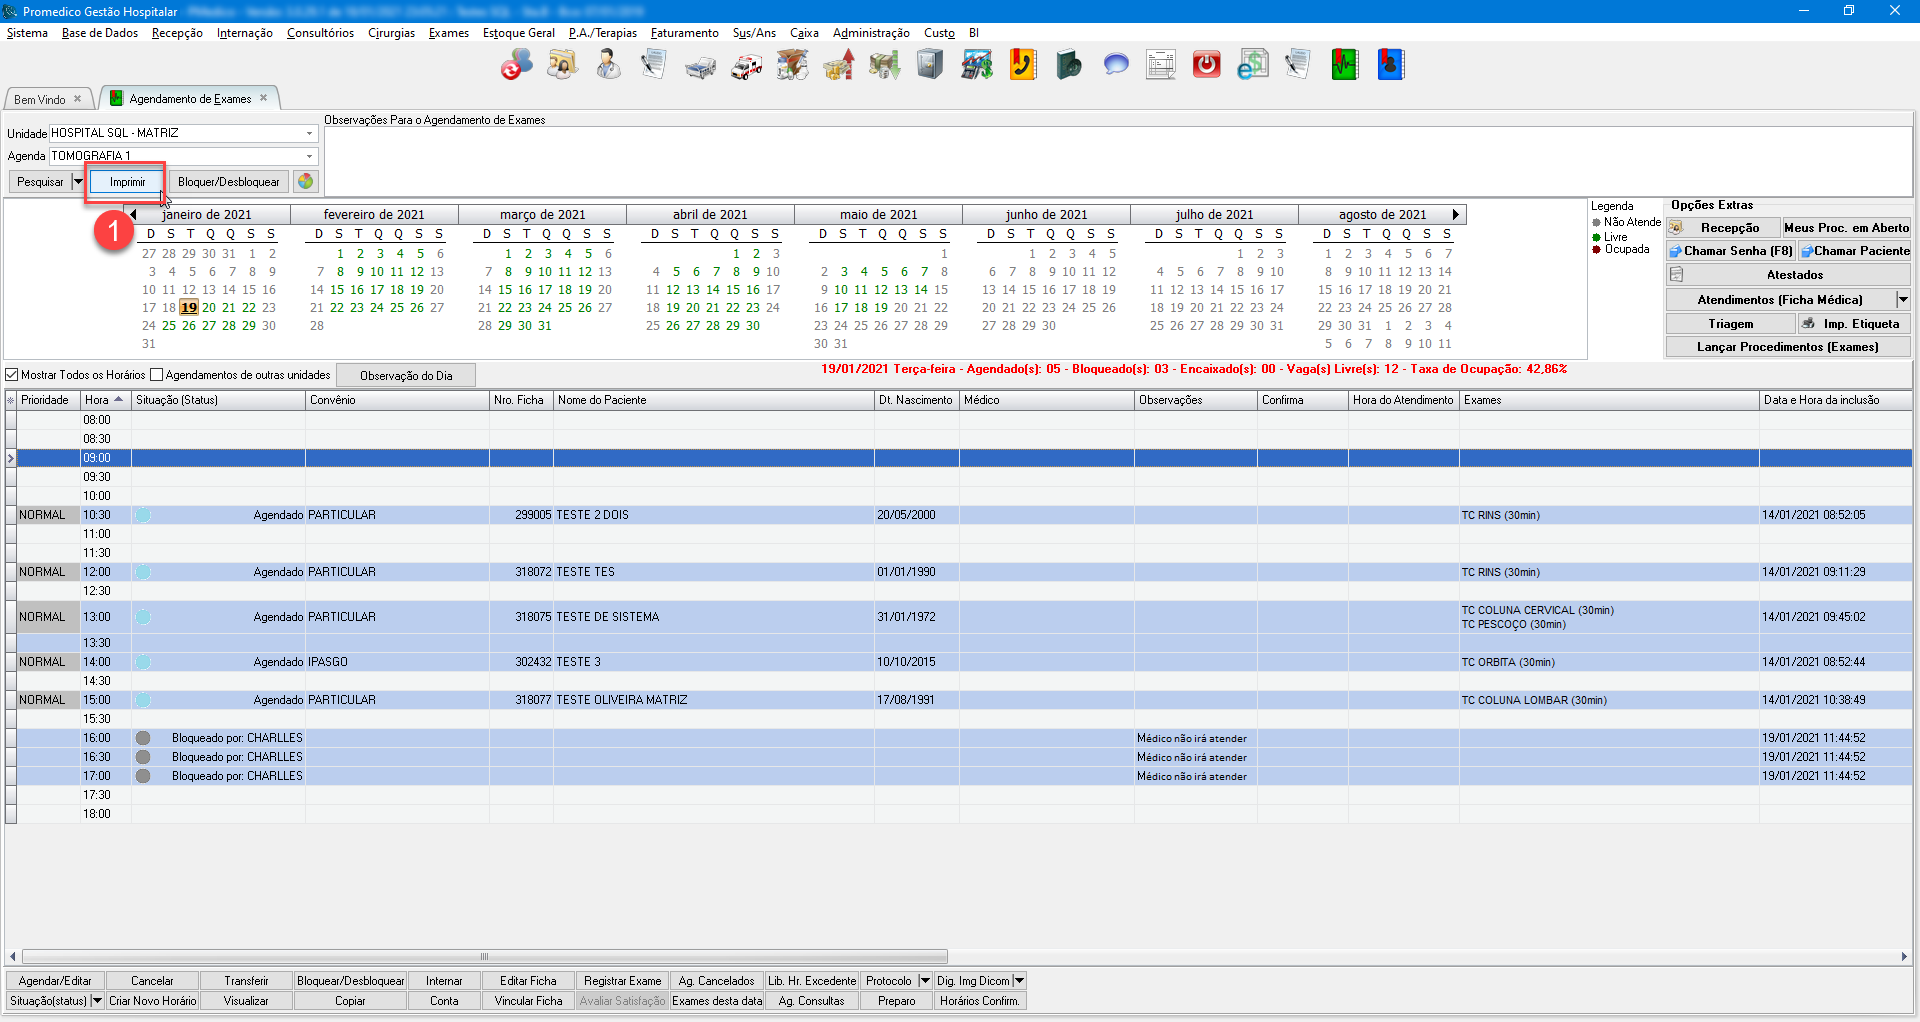This screenshot has height=1022, width=1920.
Task: Click the horizontal scrollbar below the grid
Action: tap(485, 956)
